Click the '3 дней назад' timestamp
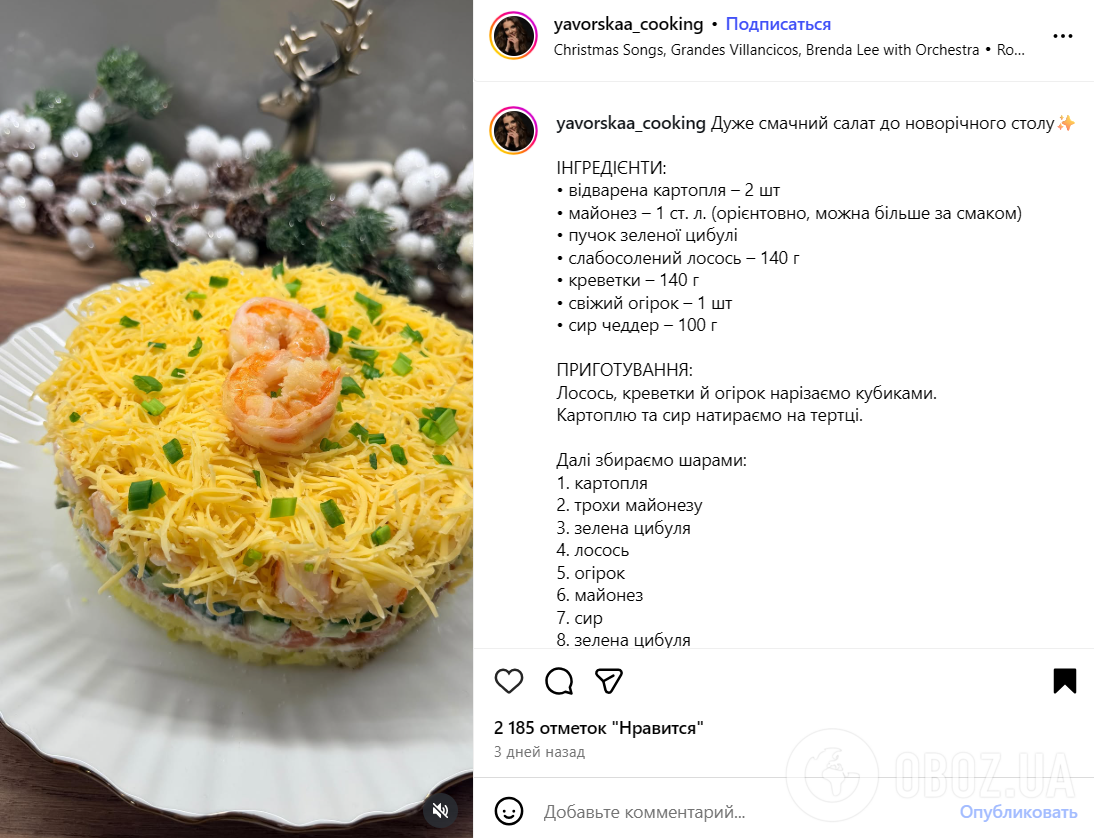Viewport: 1094px width, 838px height. [539, 752]
